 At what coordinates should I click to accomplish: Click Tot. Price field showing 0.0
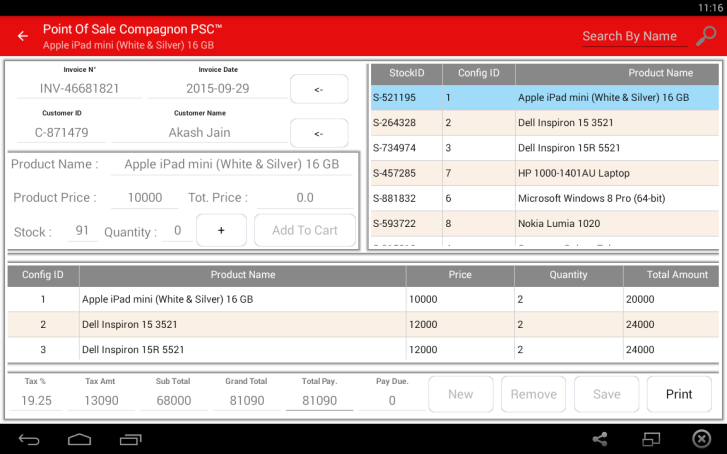[x=305, y=198]
